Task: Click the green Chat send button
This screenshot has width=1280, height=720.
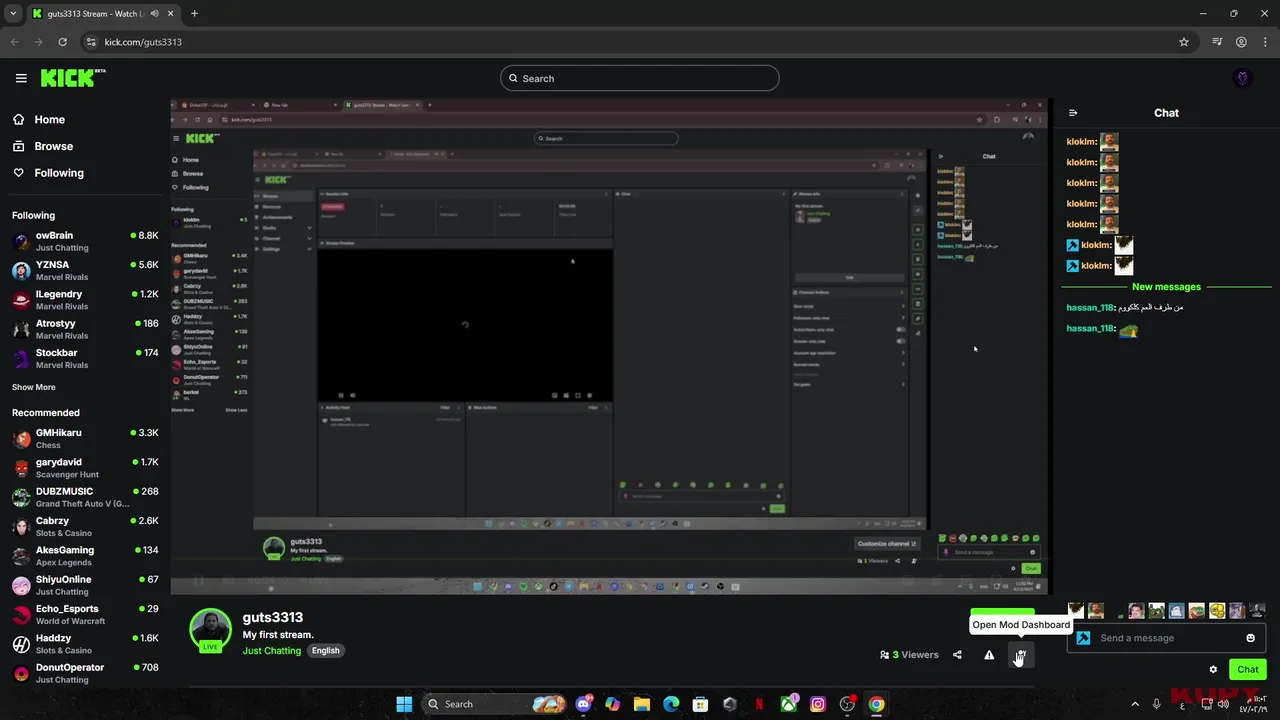Action: point(1248,670)
